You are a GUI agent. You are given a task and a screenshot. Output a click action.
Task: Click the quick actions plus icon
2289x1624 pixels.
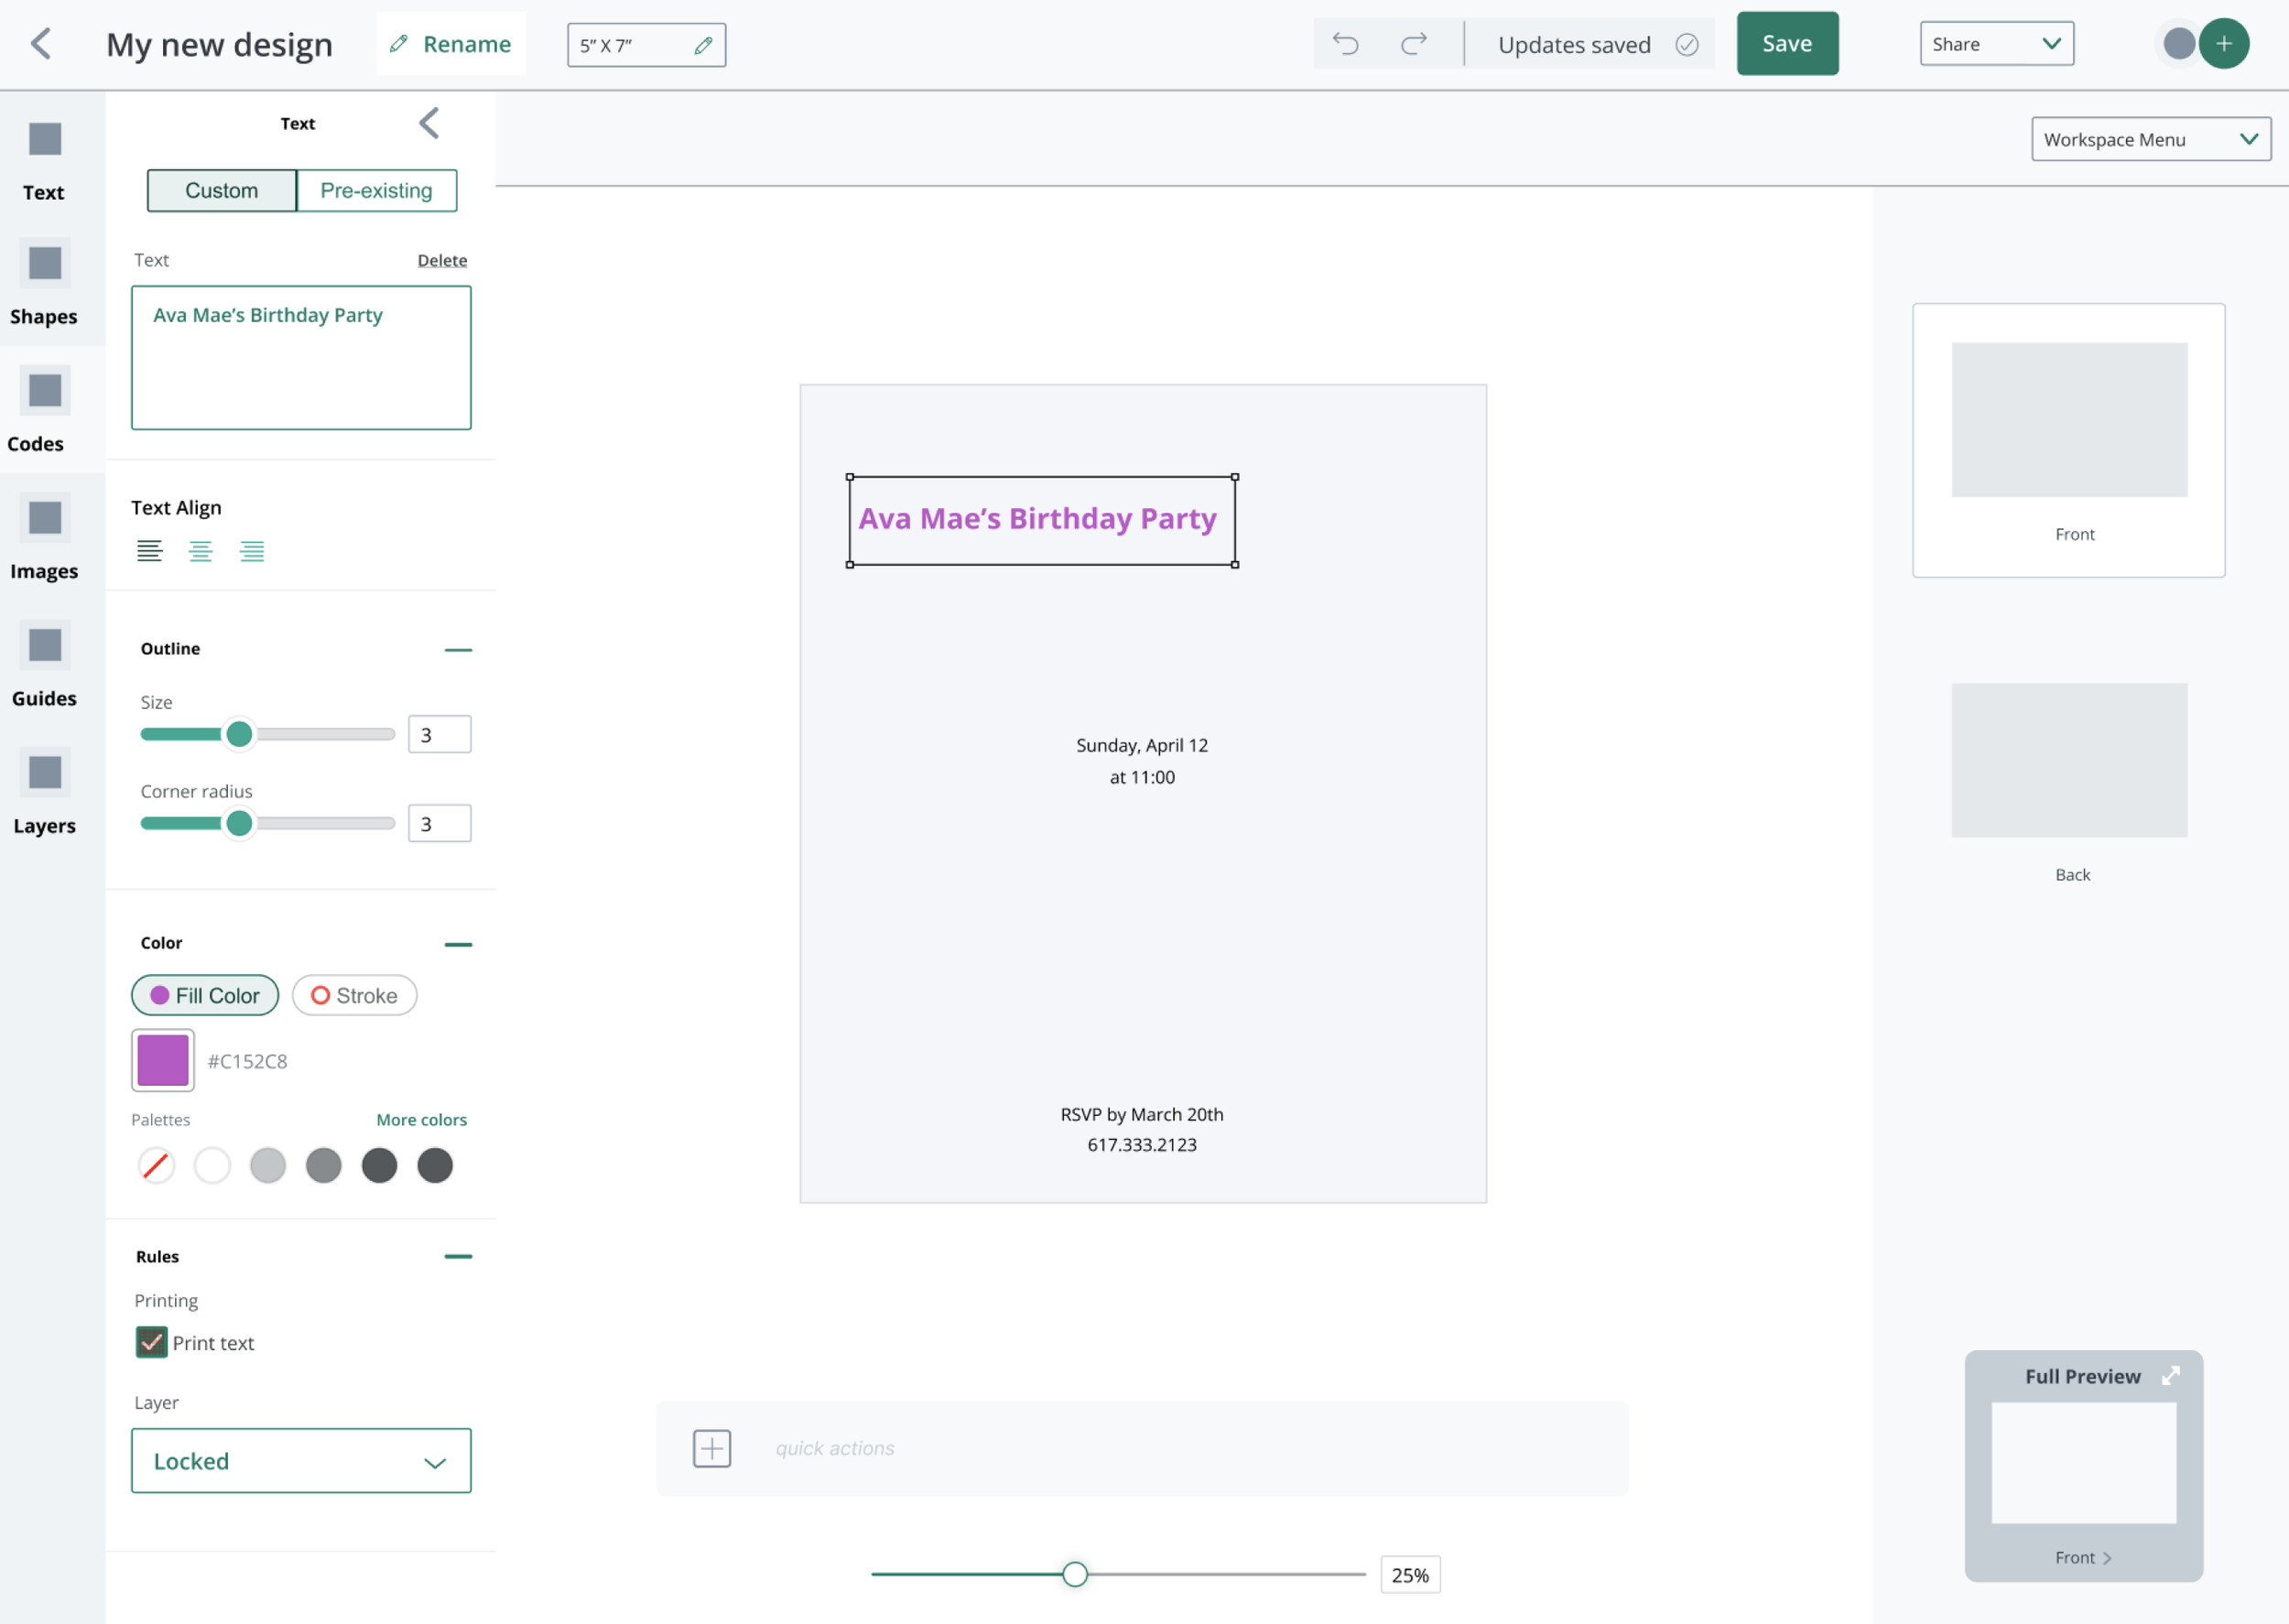click(x=712, y=1448)
